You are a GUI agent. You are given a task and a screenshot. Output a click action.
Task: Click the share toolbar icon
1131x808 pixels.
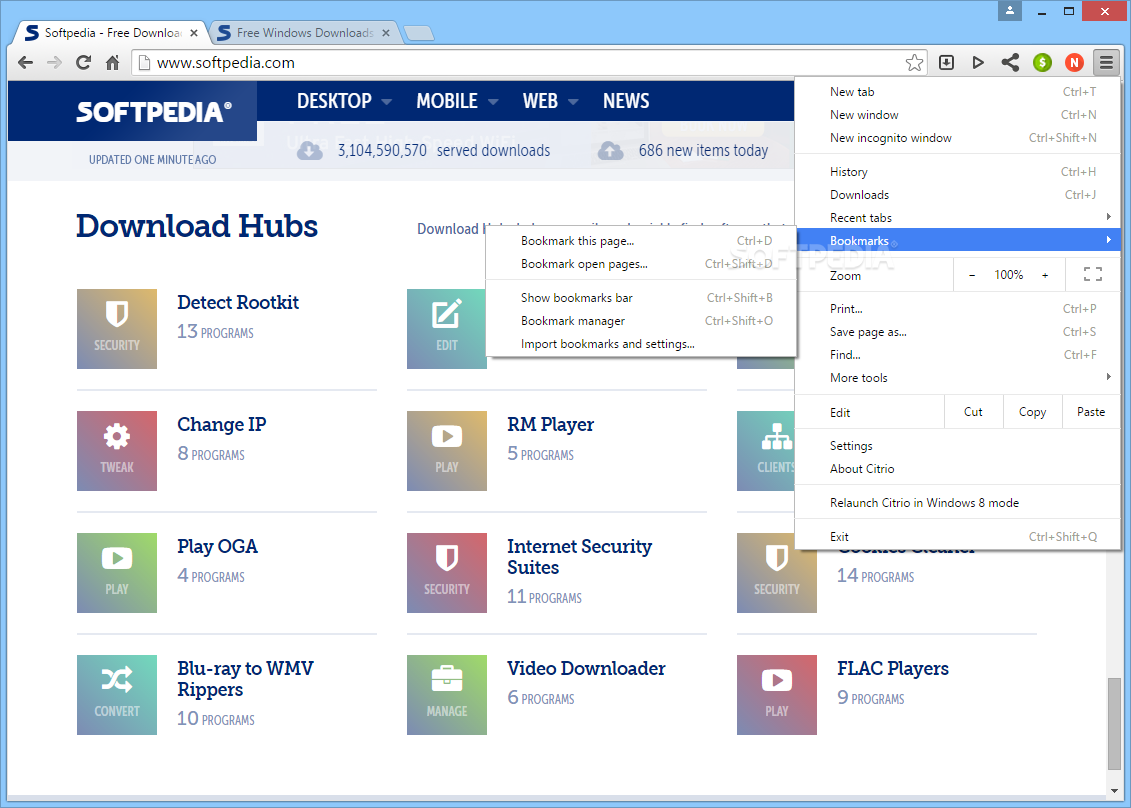point(1010,63)
